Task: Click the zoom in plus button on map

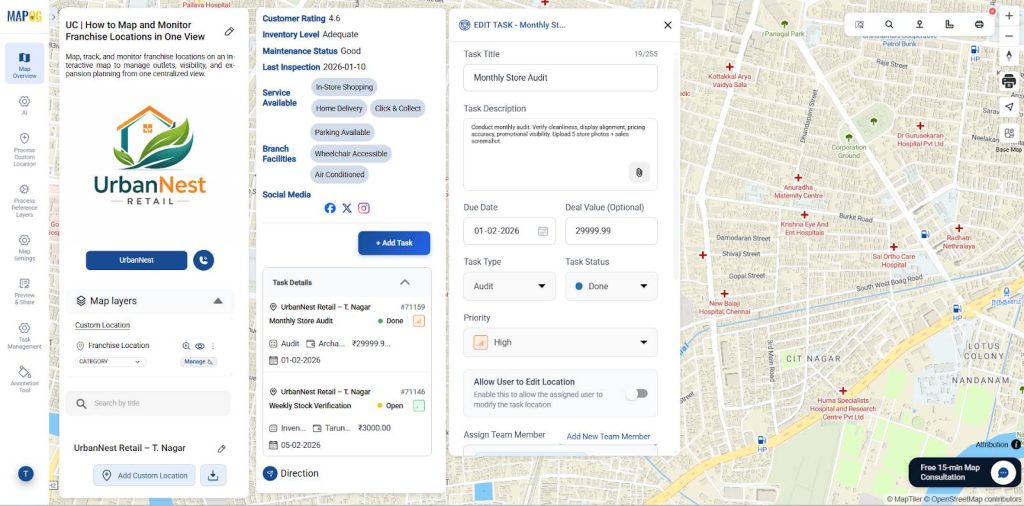Action: (1009, 16)
